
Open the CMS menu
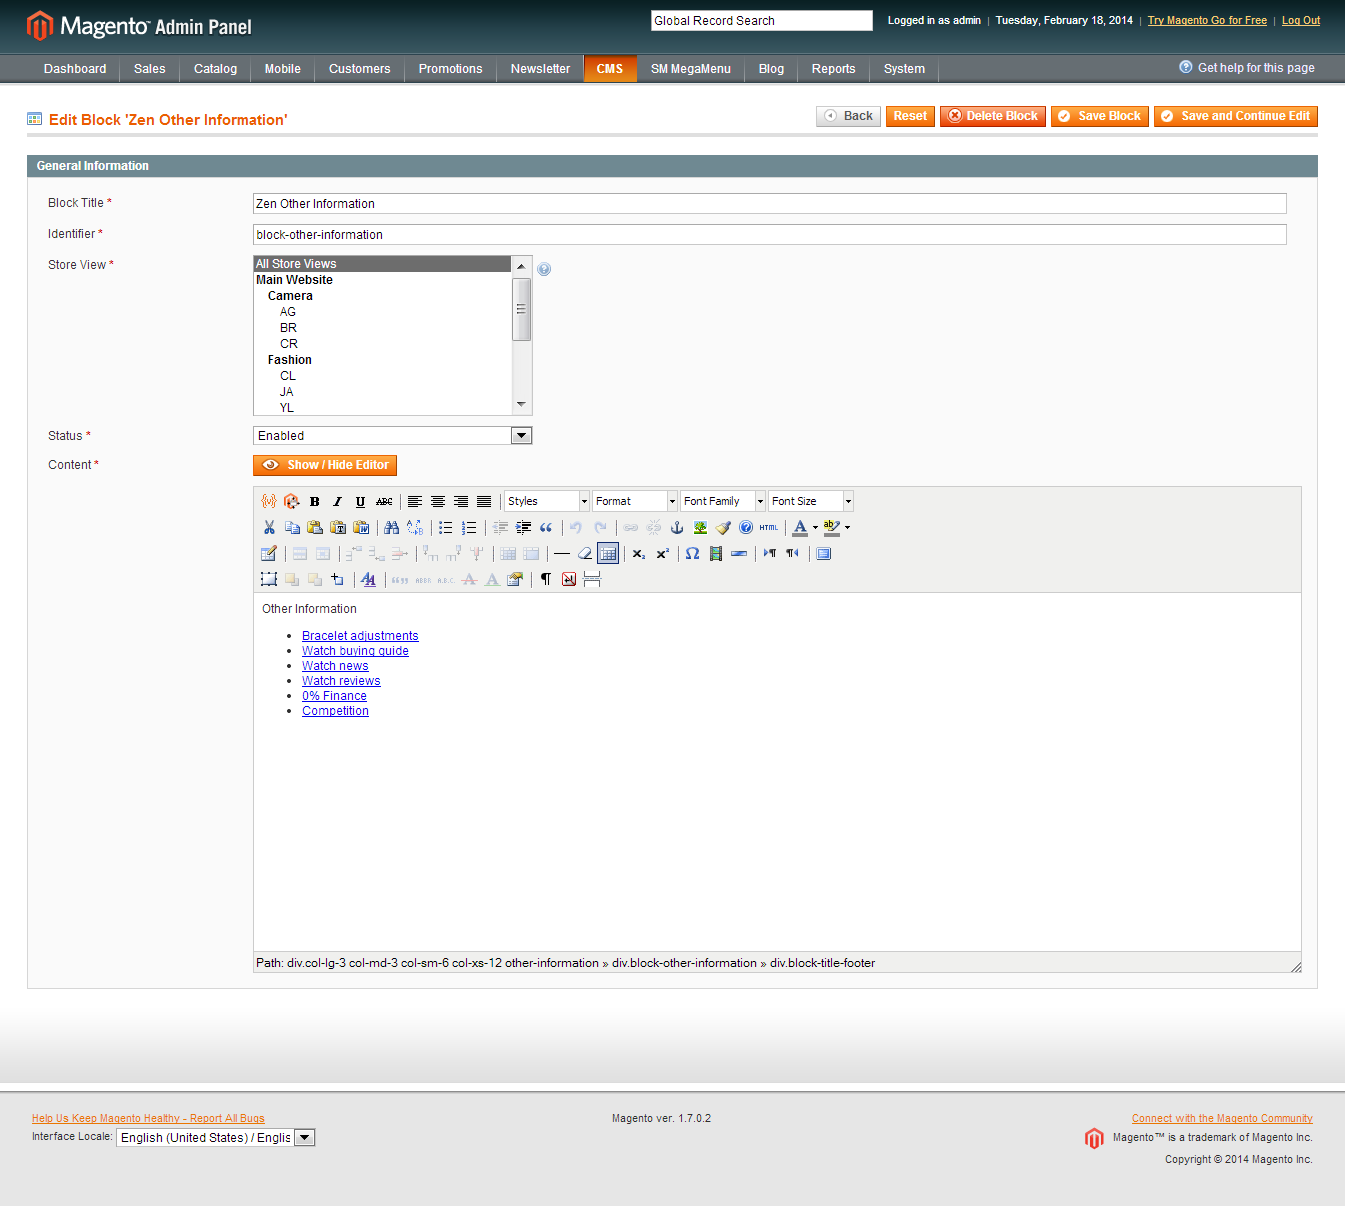[610, 69]
